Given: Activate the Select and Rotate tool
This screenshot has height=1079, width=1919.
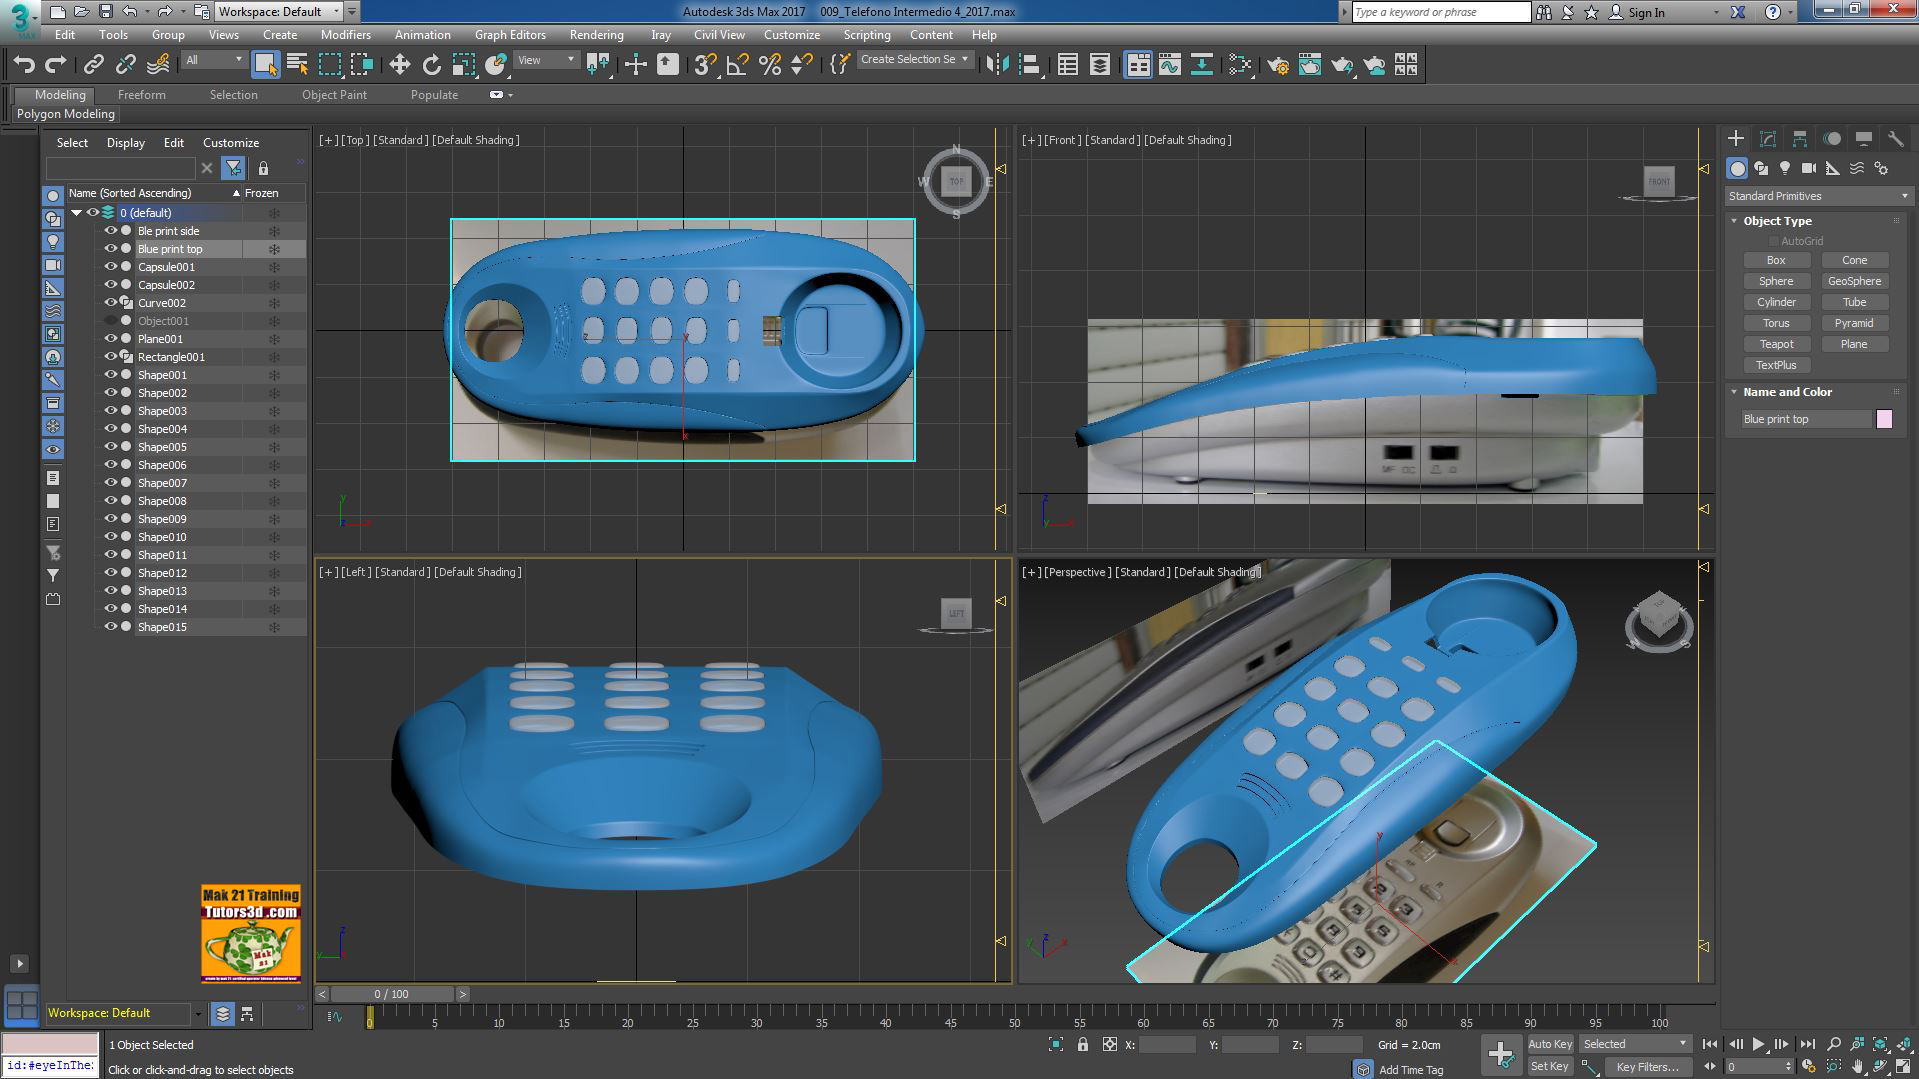Looking at the screenshot, I should [431, 63].
